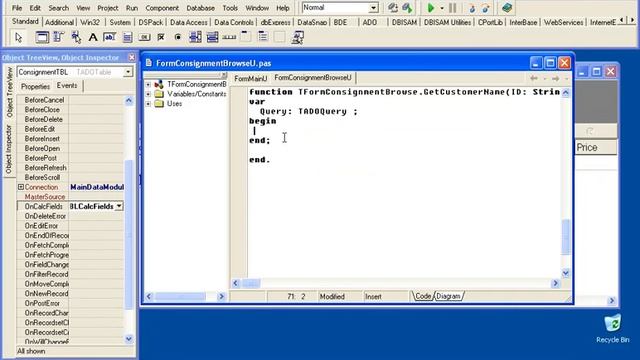
Task: Expand the Variables/Constants tree node
Action: (x=148, y=94)
